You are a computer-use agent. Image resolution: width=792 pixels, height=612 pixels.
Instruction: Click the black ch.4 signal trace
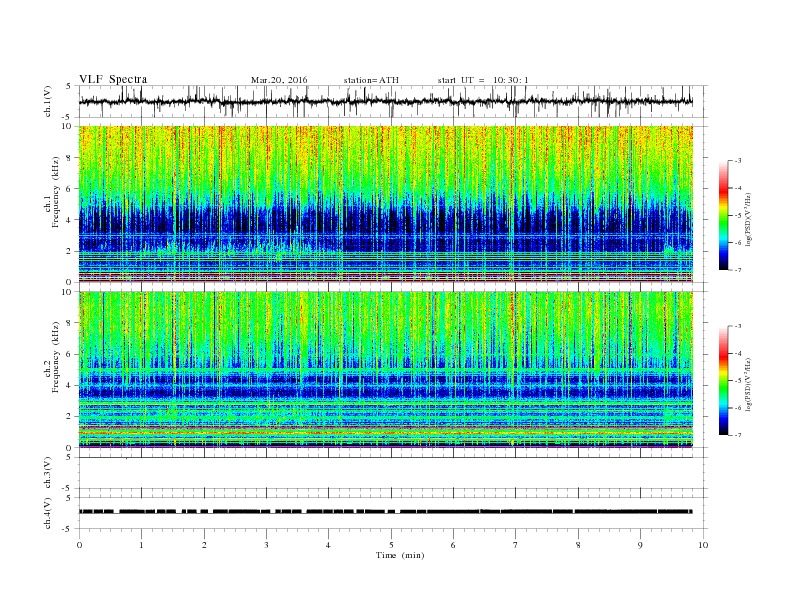coord(386,512)
